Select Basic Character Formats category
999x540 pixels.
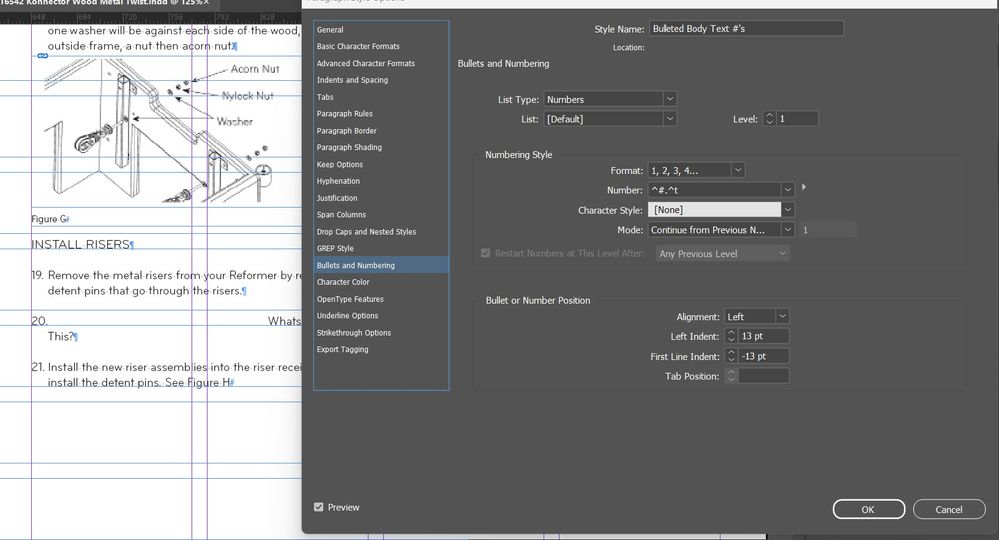381,46
